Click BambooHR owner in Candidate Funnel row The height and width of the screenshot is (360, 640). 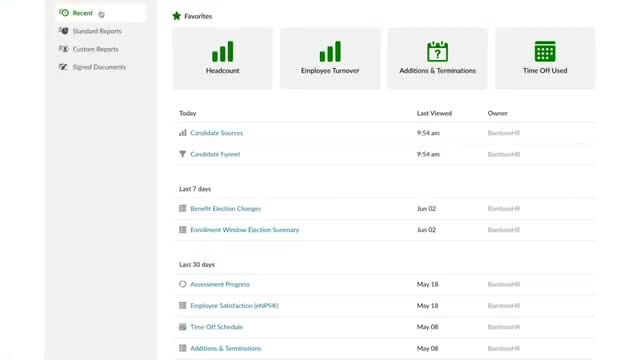pyautogui.click(x=504, y=154)
